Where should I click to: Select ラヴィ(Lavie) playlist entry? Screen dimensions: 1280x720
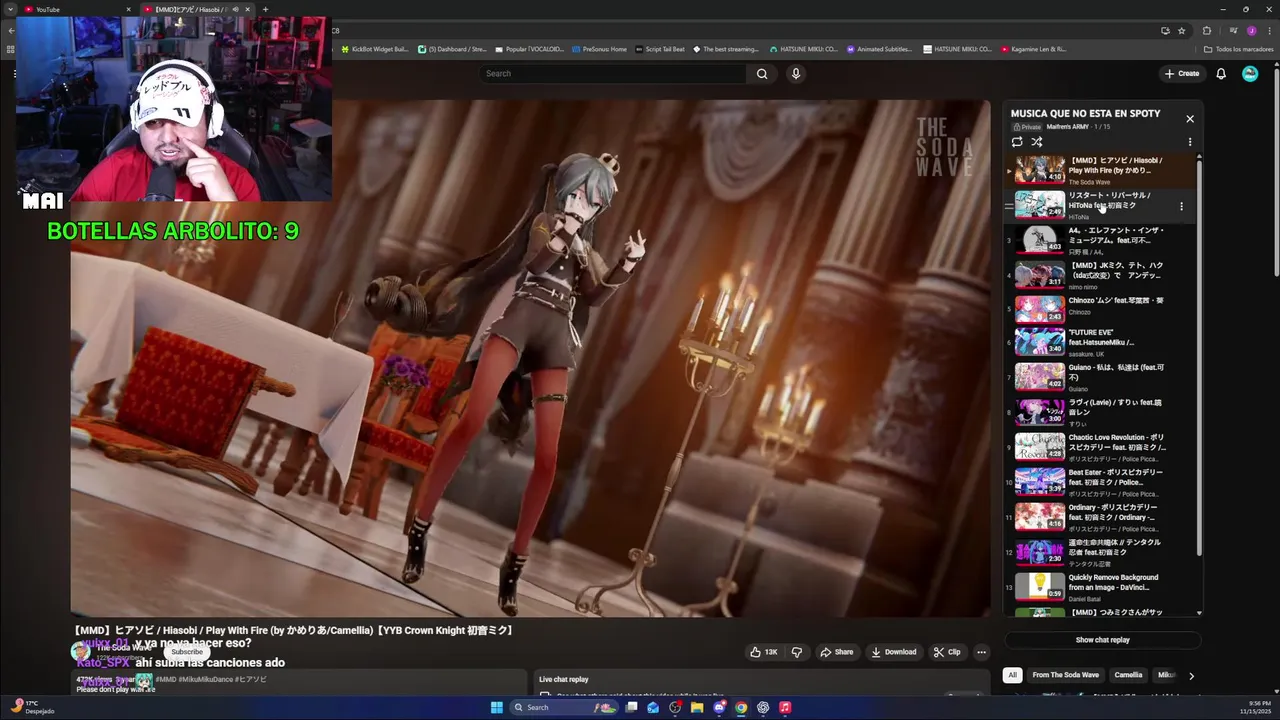[x=1100, y=412]
